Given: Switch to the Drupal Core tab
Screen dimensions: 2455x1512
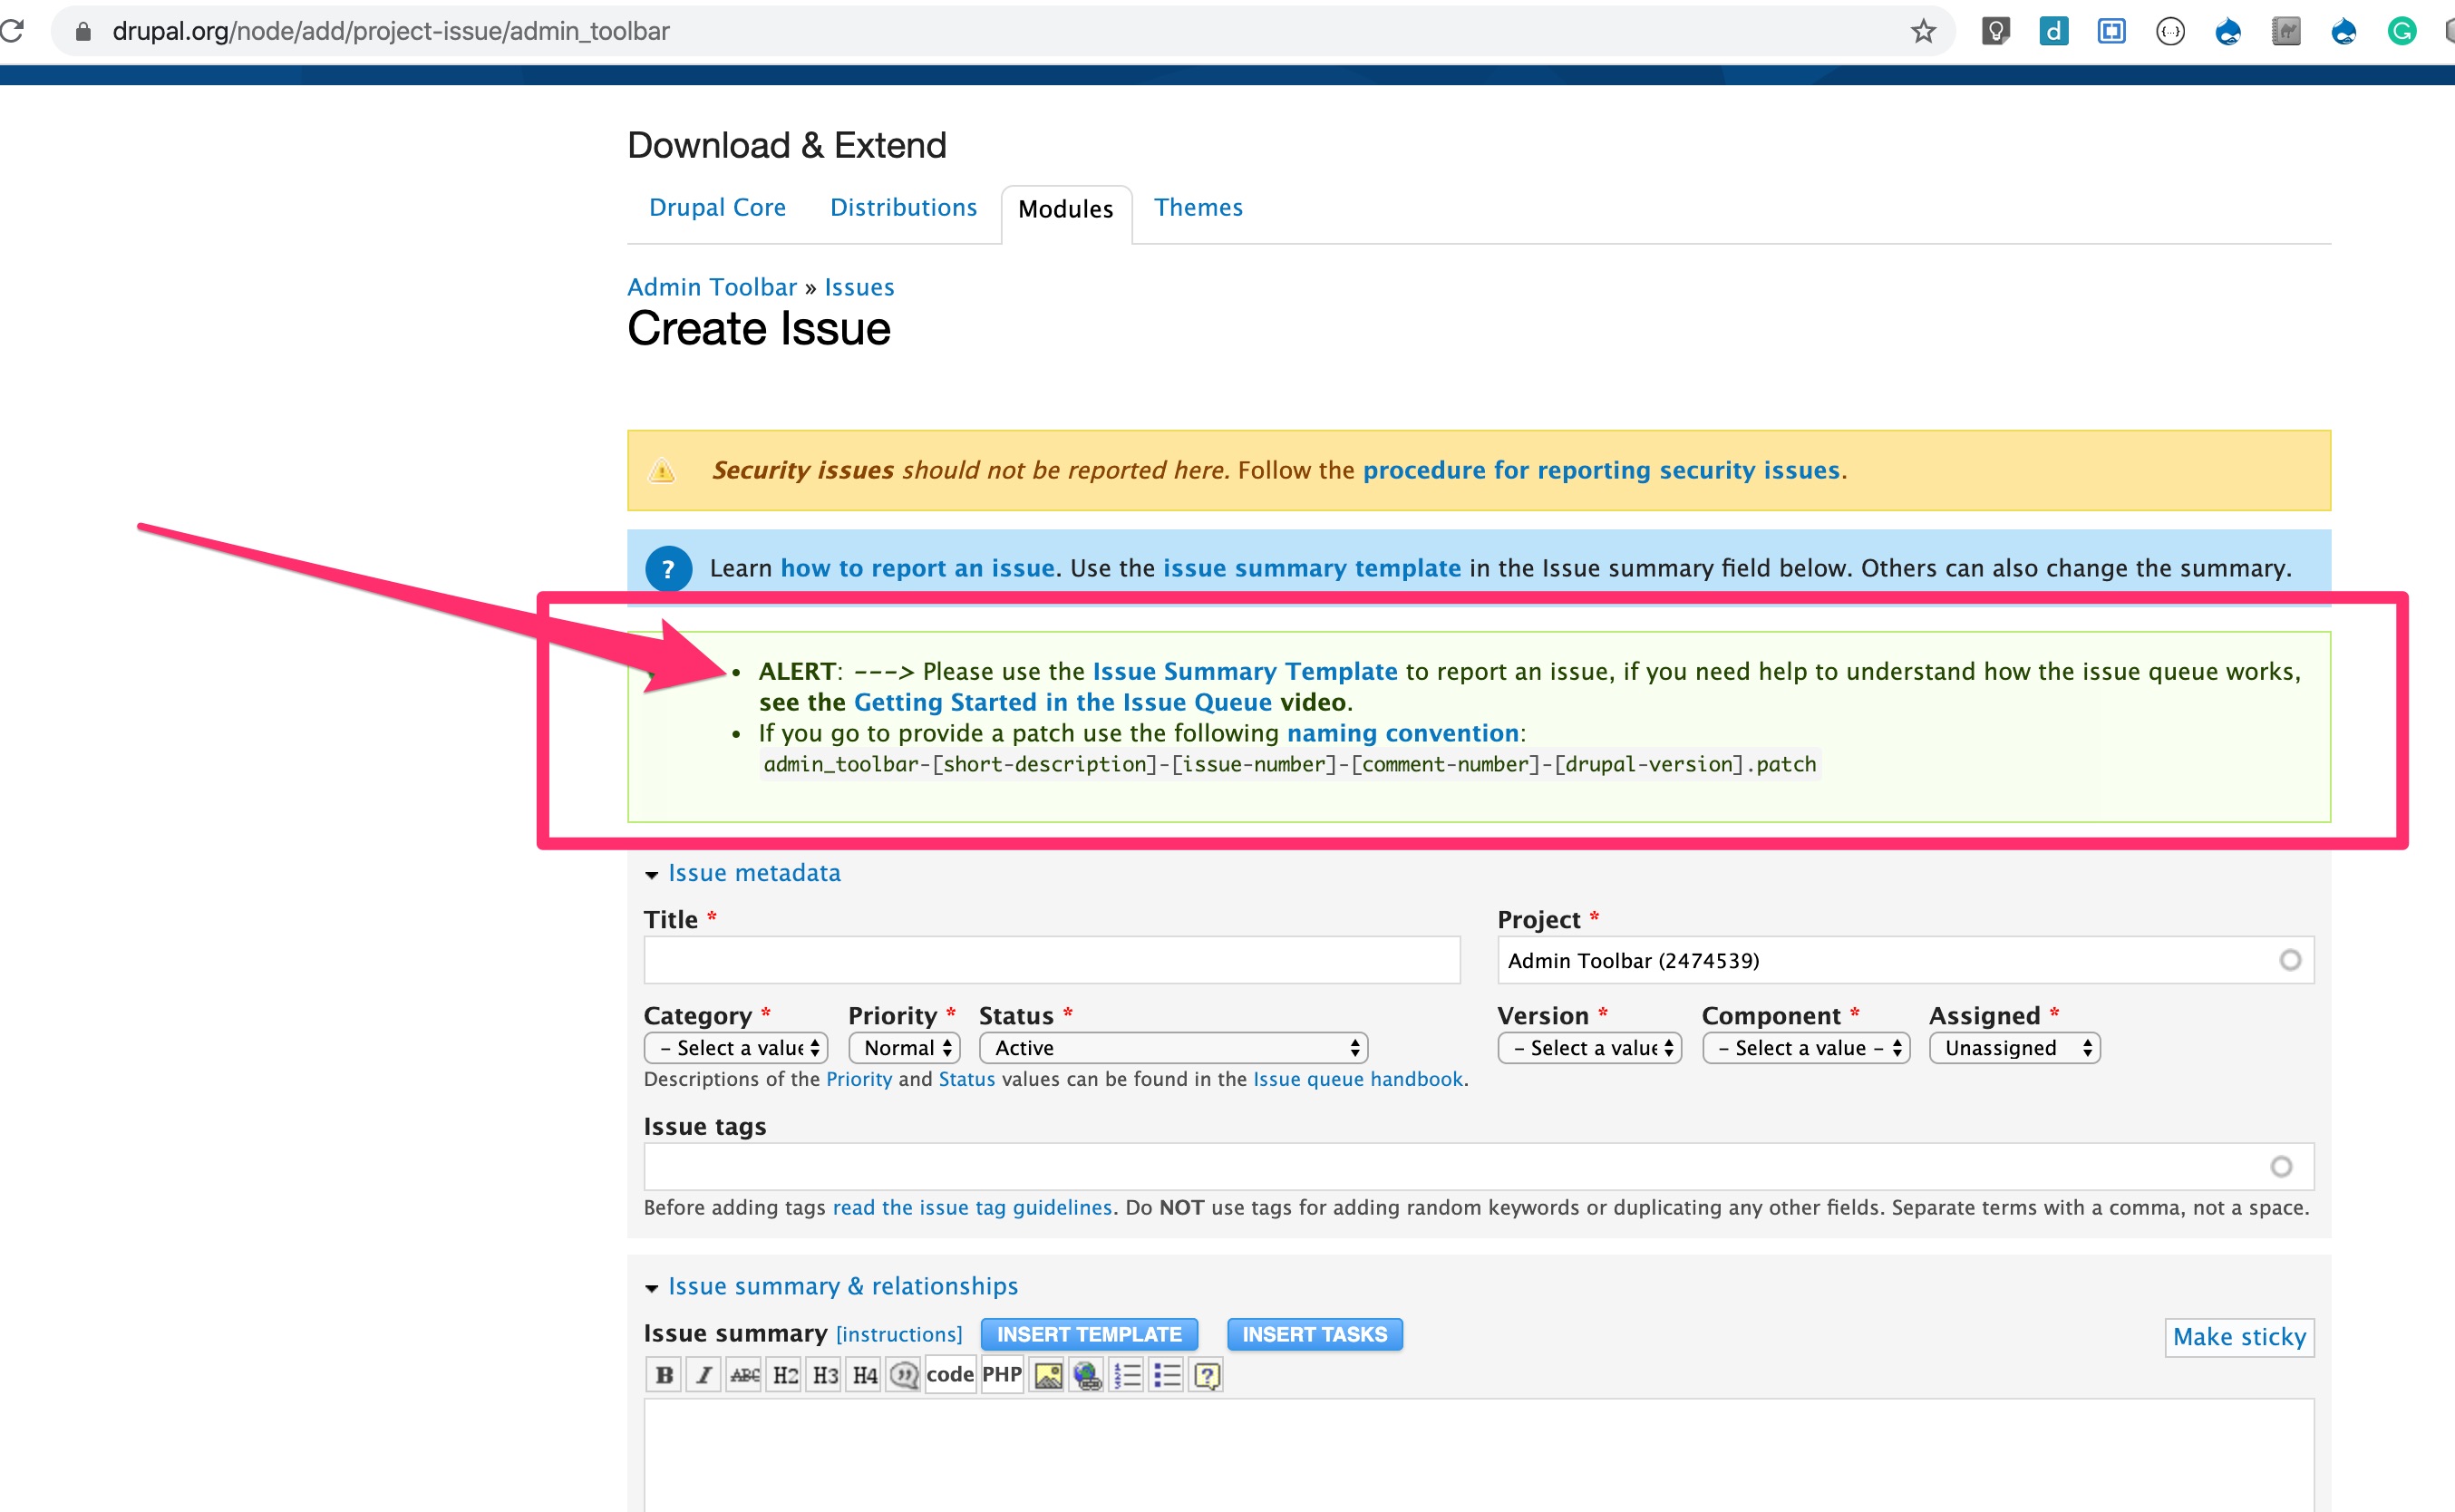Looking at the screenshot, I should click(x=717, y=207).
